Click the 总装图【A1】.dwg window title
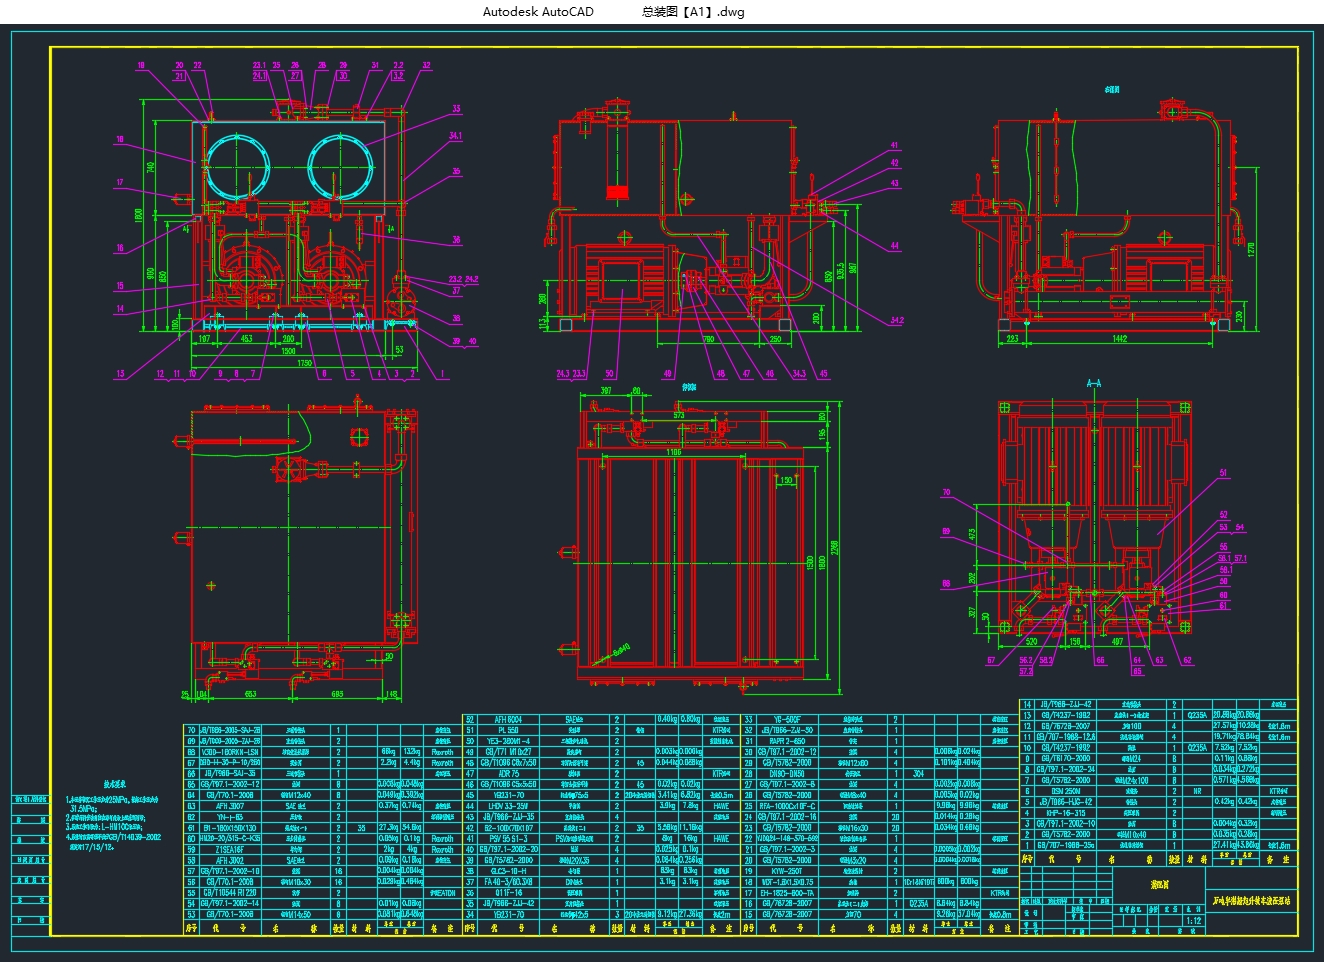The image size is (1324, 962). pyautogui.click(x=693, y=12)
